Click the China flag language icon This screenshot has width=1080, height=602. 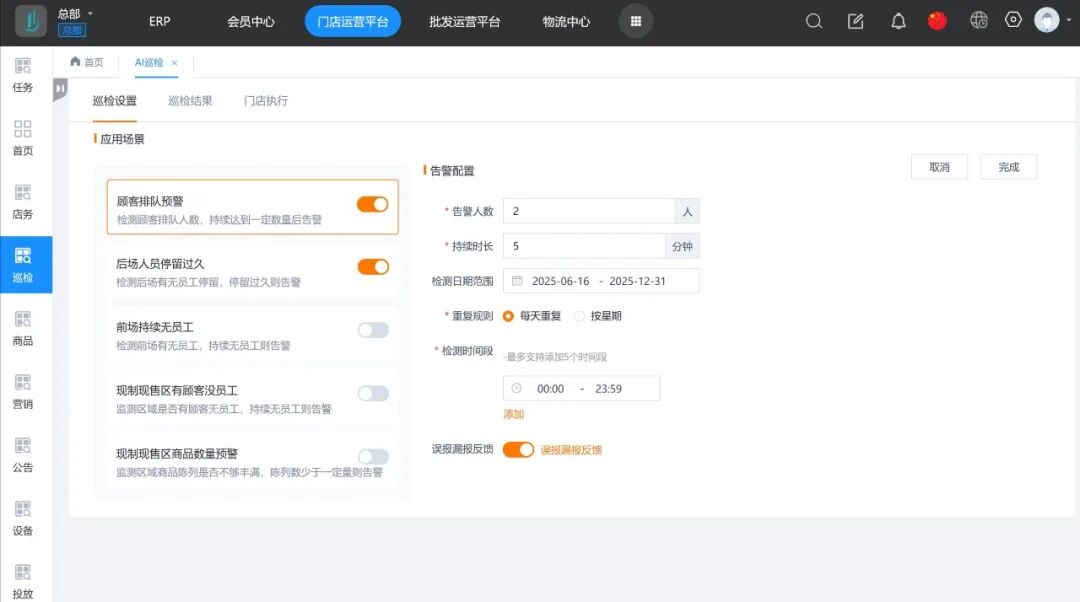click(937, 21)
